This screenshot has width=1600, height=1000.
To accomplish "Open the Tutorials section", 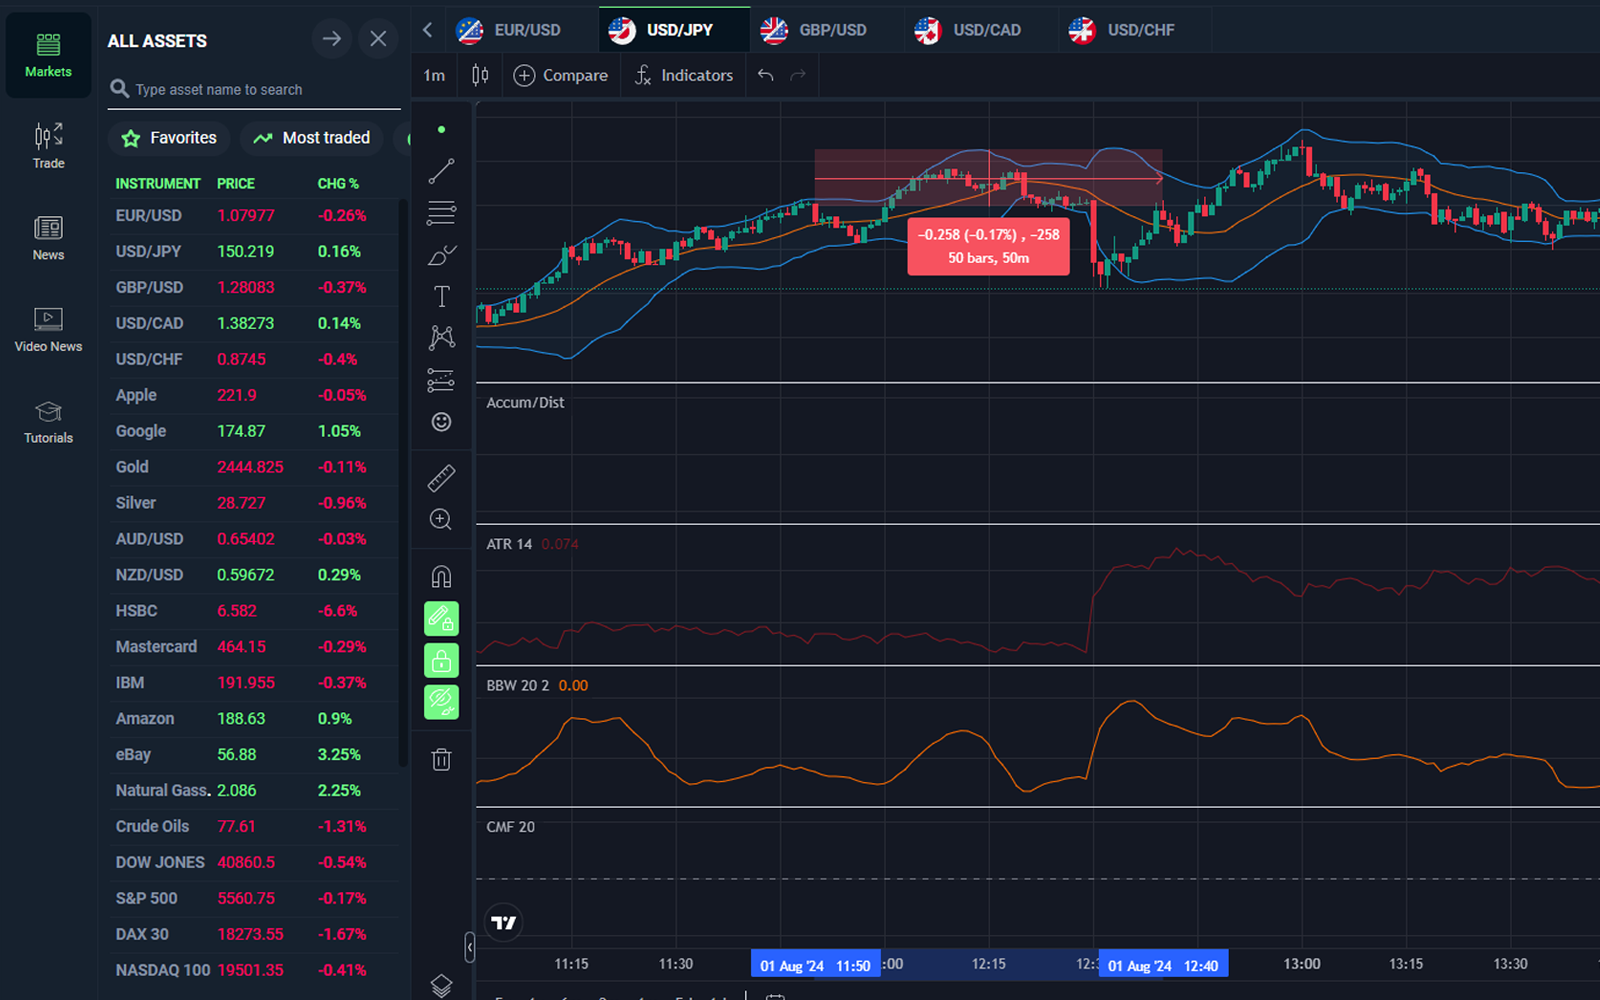I will 48,421.
